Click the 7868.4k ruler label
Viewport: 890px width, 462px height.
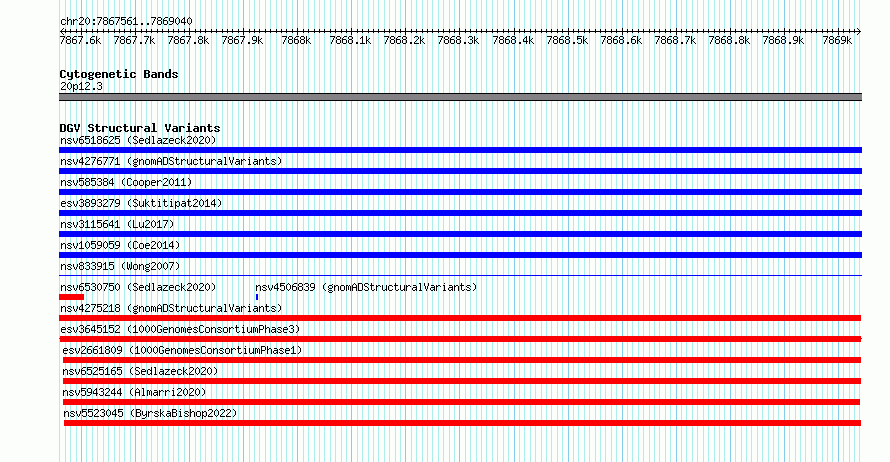coord(513,41)
